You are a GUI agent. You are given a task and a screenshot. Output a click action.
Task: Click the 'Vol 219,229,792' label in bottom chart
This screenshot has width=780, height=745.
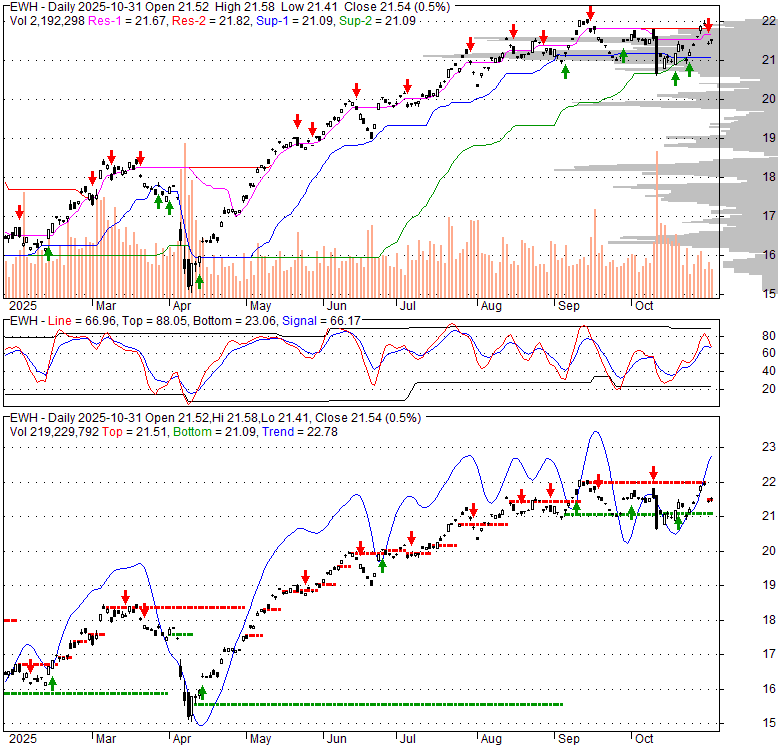coord(54,432)
